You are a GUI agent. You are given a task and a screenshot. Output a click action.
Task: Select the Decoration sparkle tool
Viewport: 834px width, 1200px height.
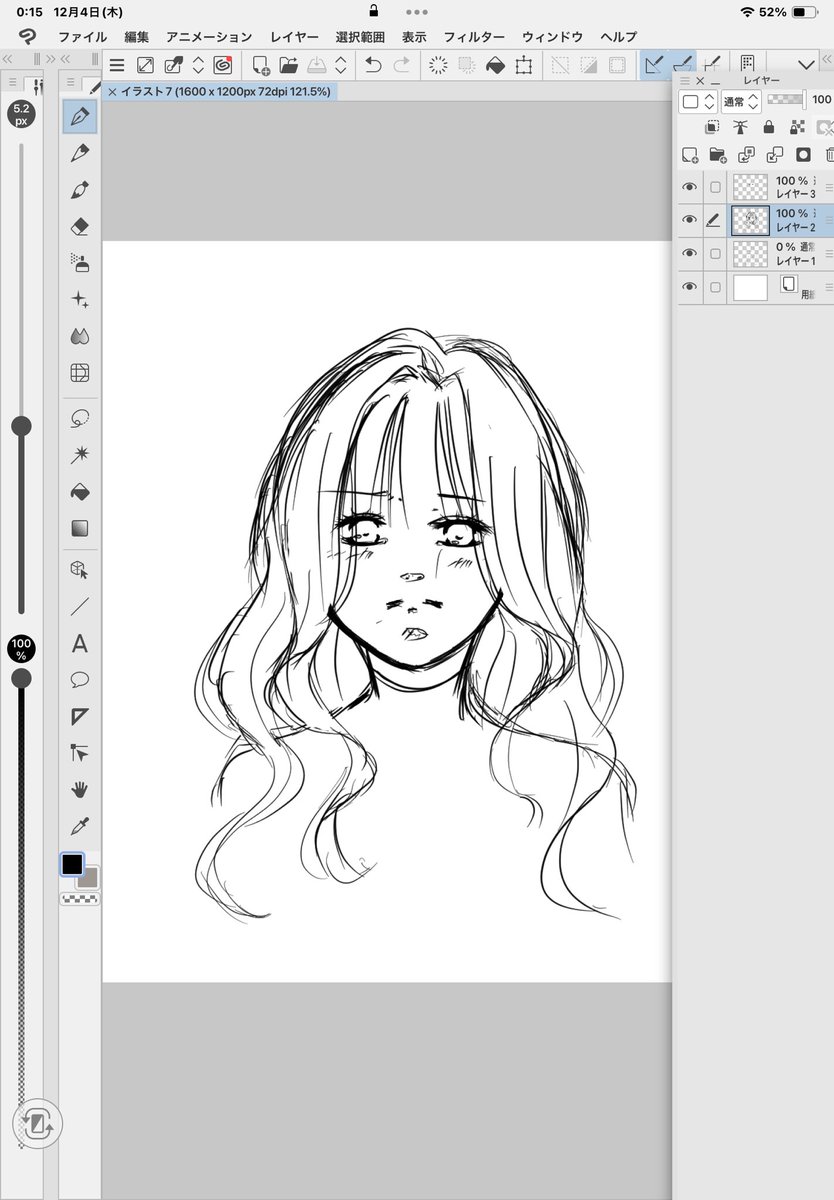80,299
